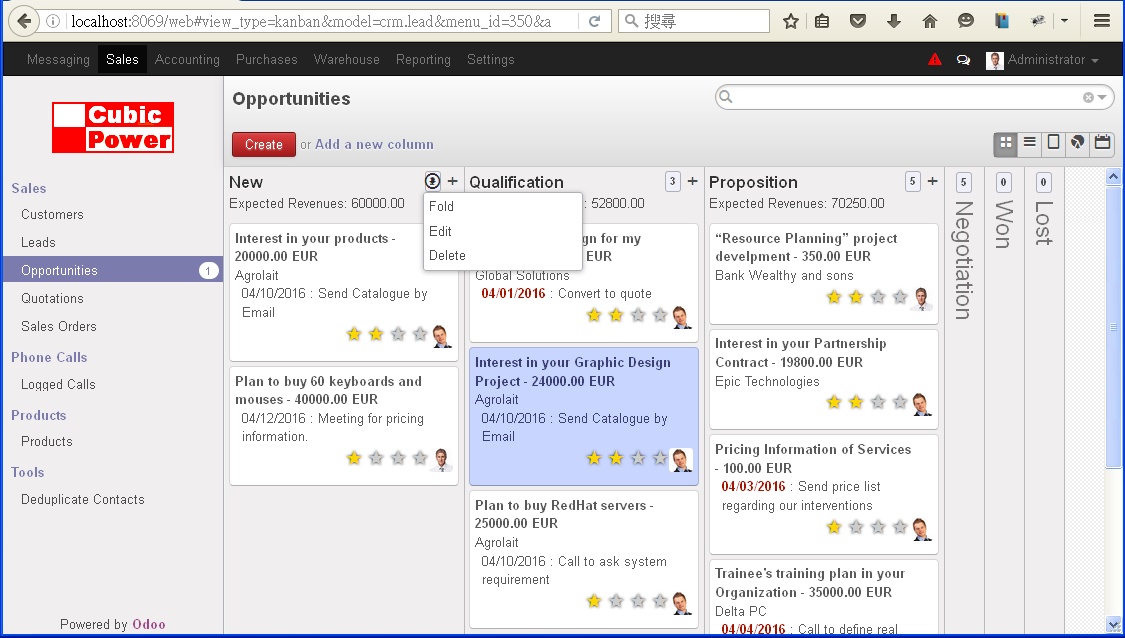Set third star on Interest in your products card
Image resolution: width=1125 pixels, height=638 pixels.
point(398,334)
